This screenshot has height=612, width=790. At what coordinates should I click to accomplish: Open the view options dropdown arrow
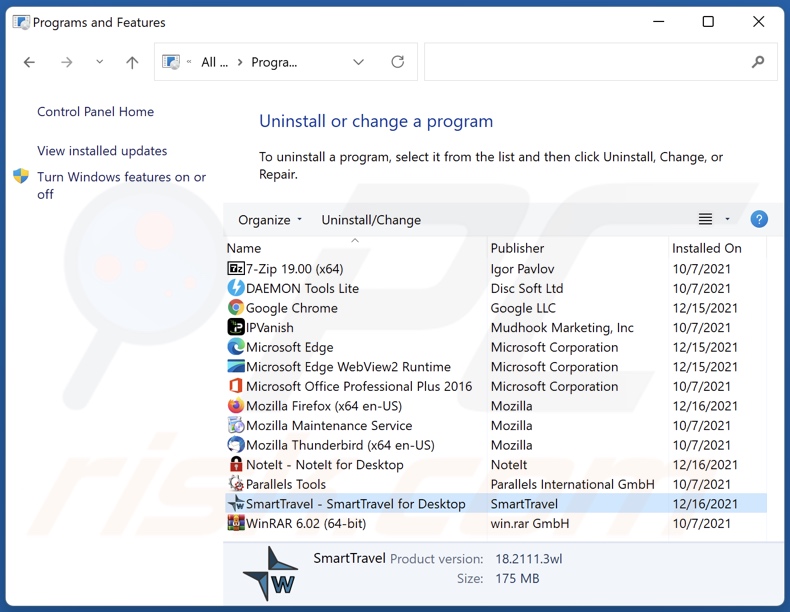click(727, 219)
